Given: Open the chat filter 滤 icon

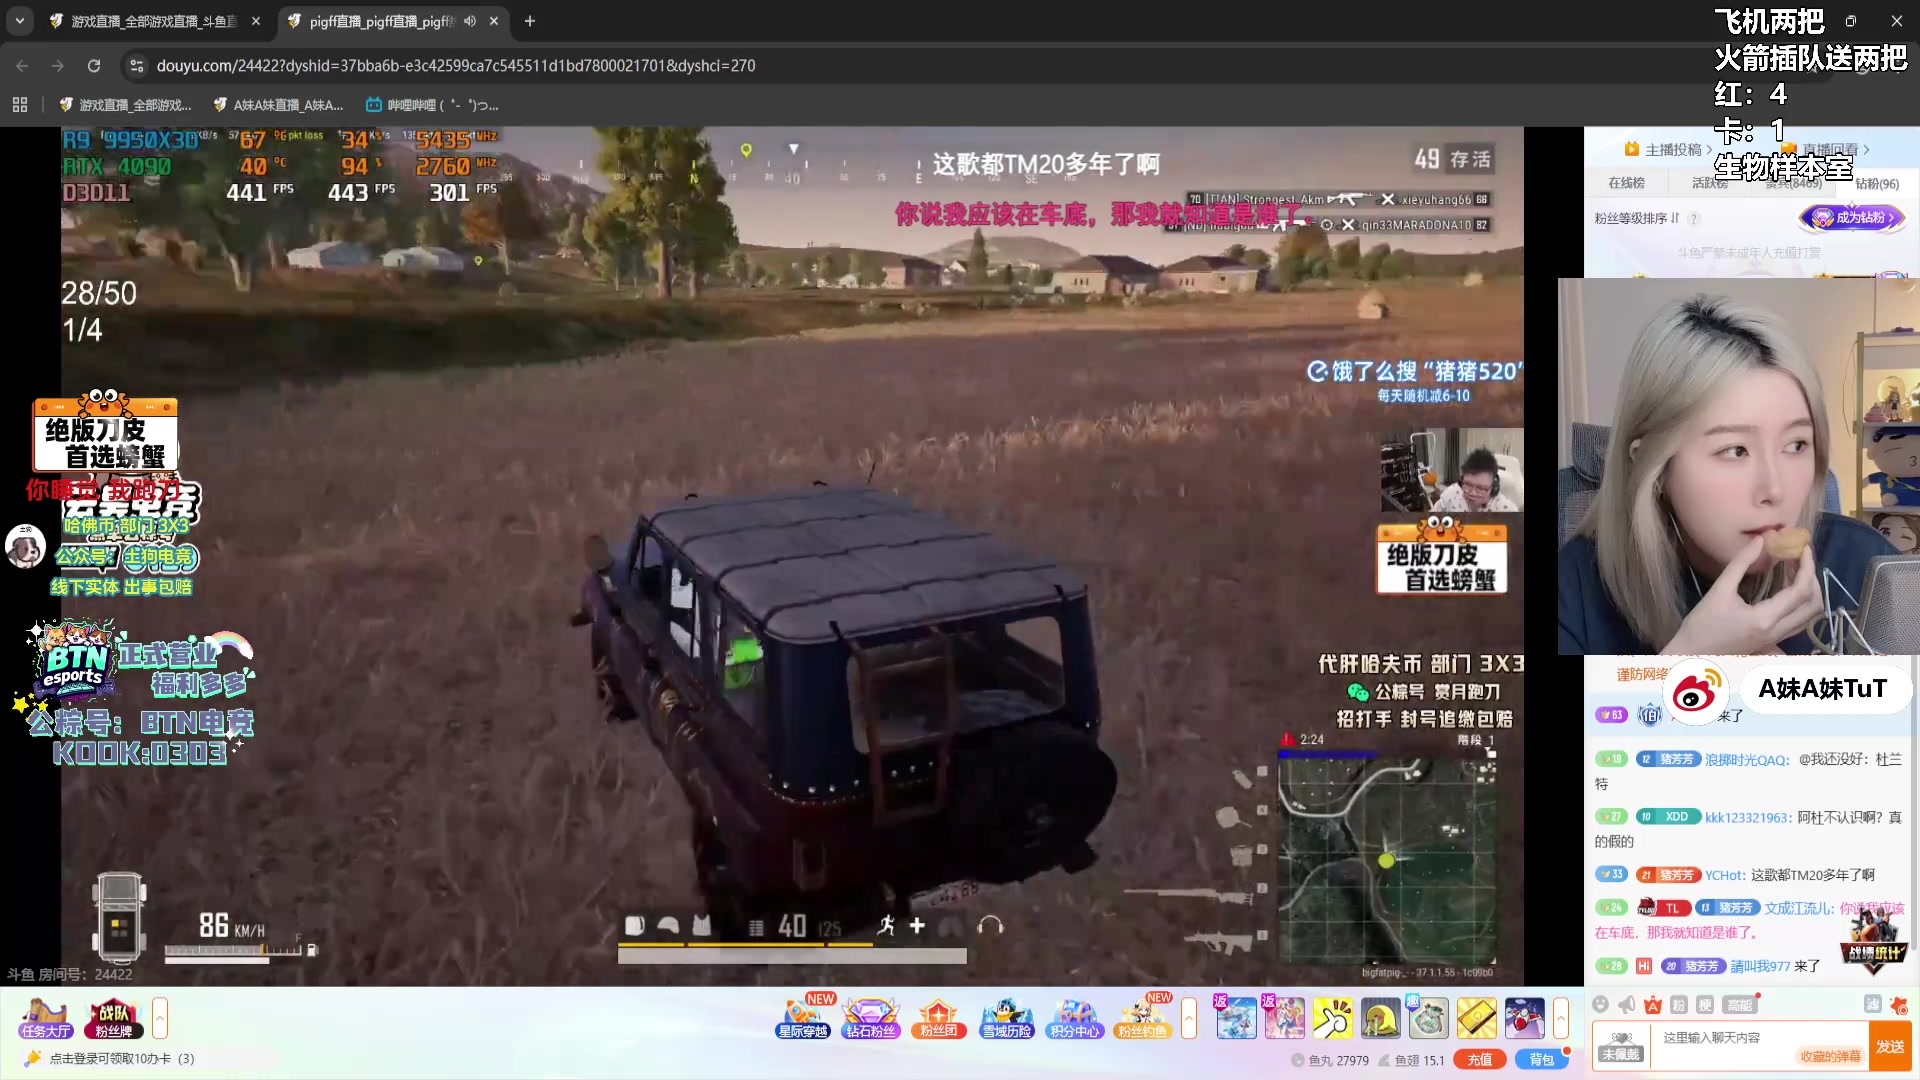Looking at the screenshot, I should pos(1873,1005).
